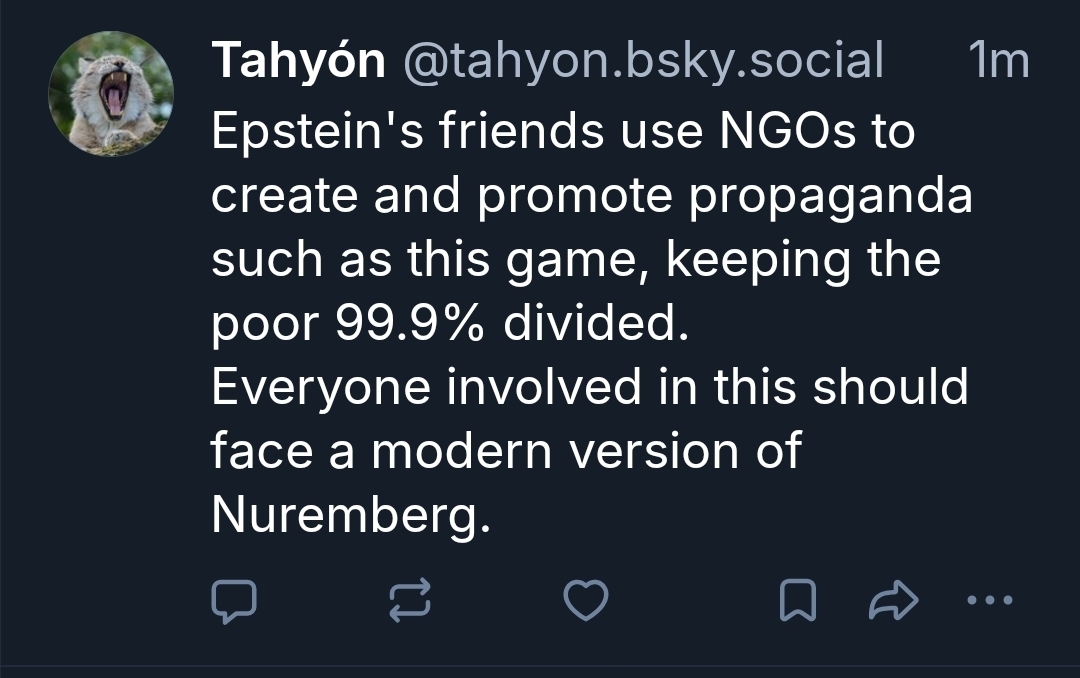The width and height of the screenshot is (1080, 678).
Task: Click the "face a modern version of" line
Action: 506,452
